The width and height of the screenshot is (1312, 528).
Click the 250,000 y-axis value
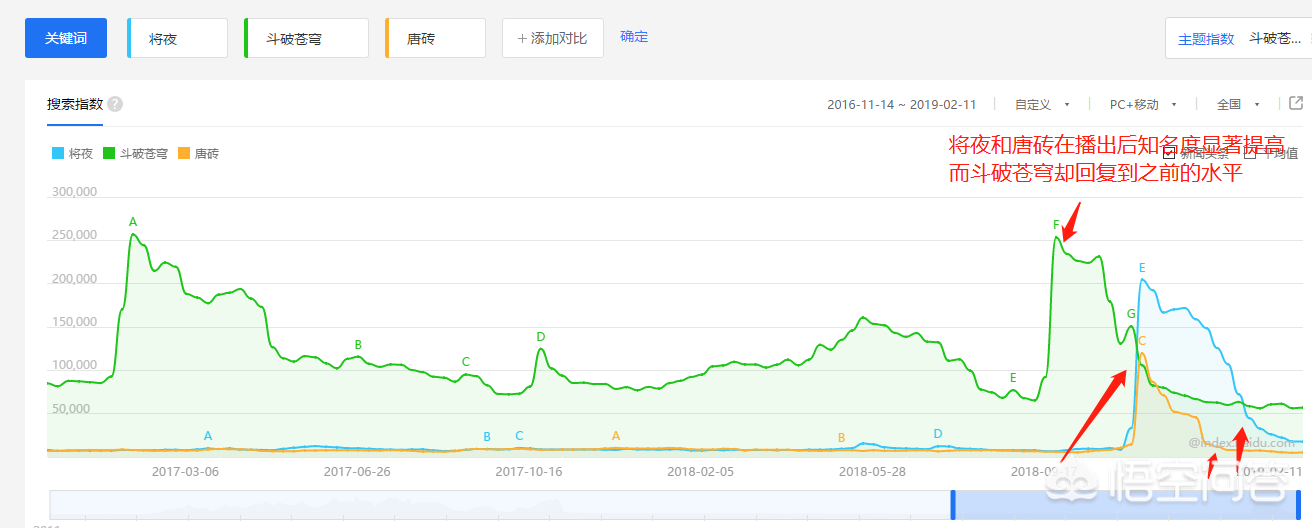72,236
